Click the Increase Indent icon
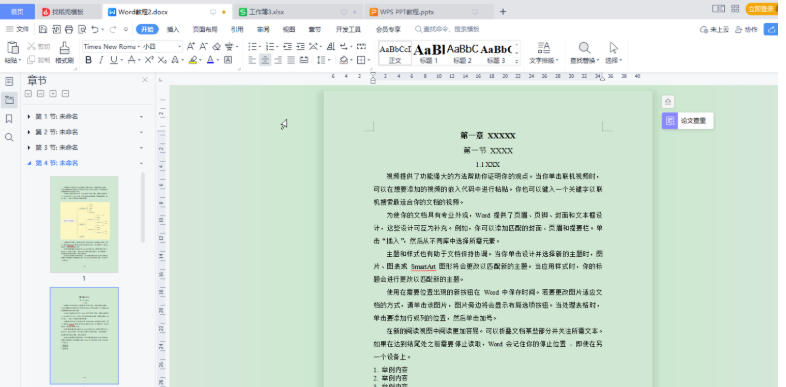786x387 pixels. pyautogui.click(x=300, y=47)
